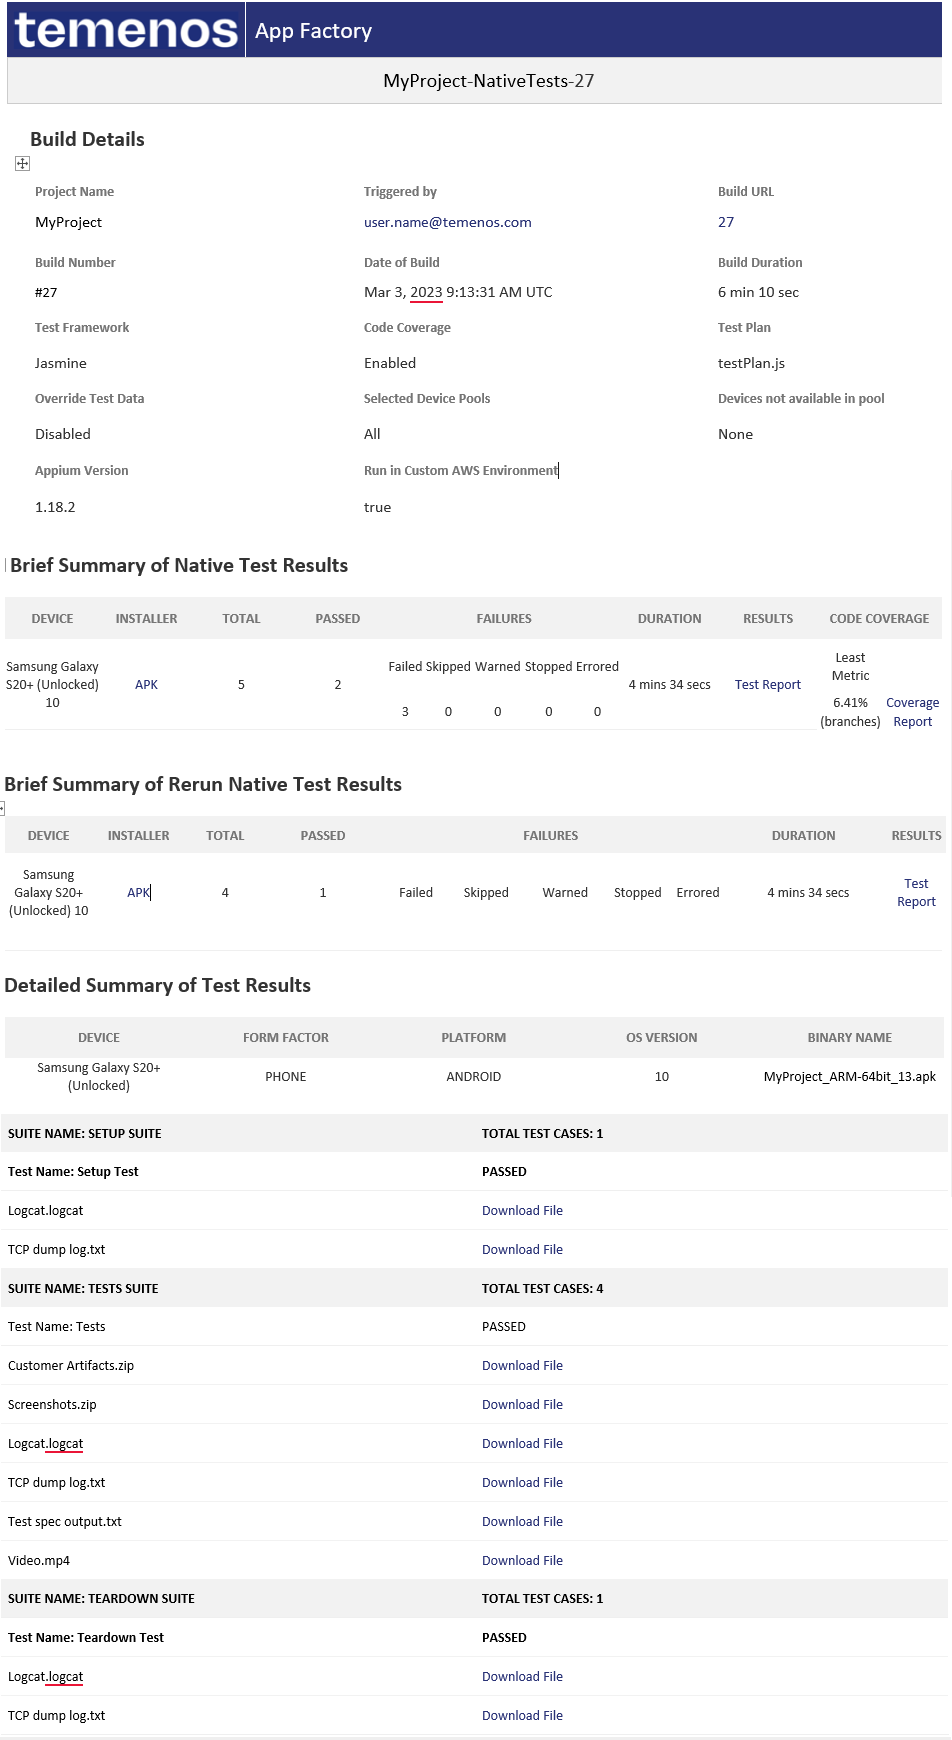
Task: Download Logcat.logcat file for Teardown Test
Action: [522, 1677]
